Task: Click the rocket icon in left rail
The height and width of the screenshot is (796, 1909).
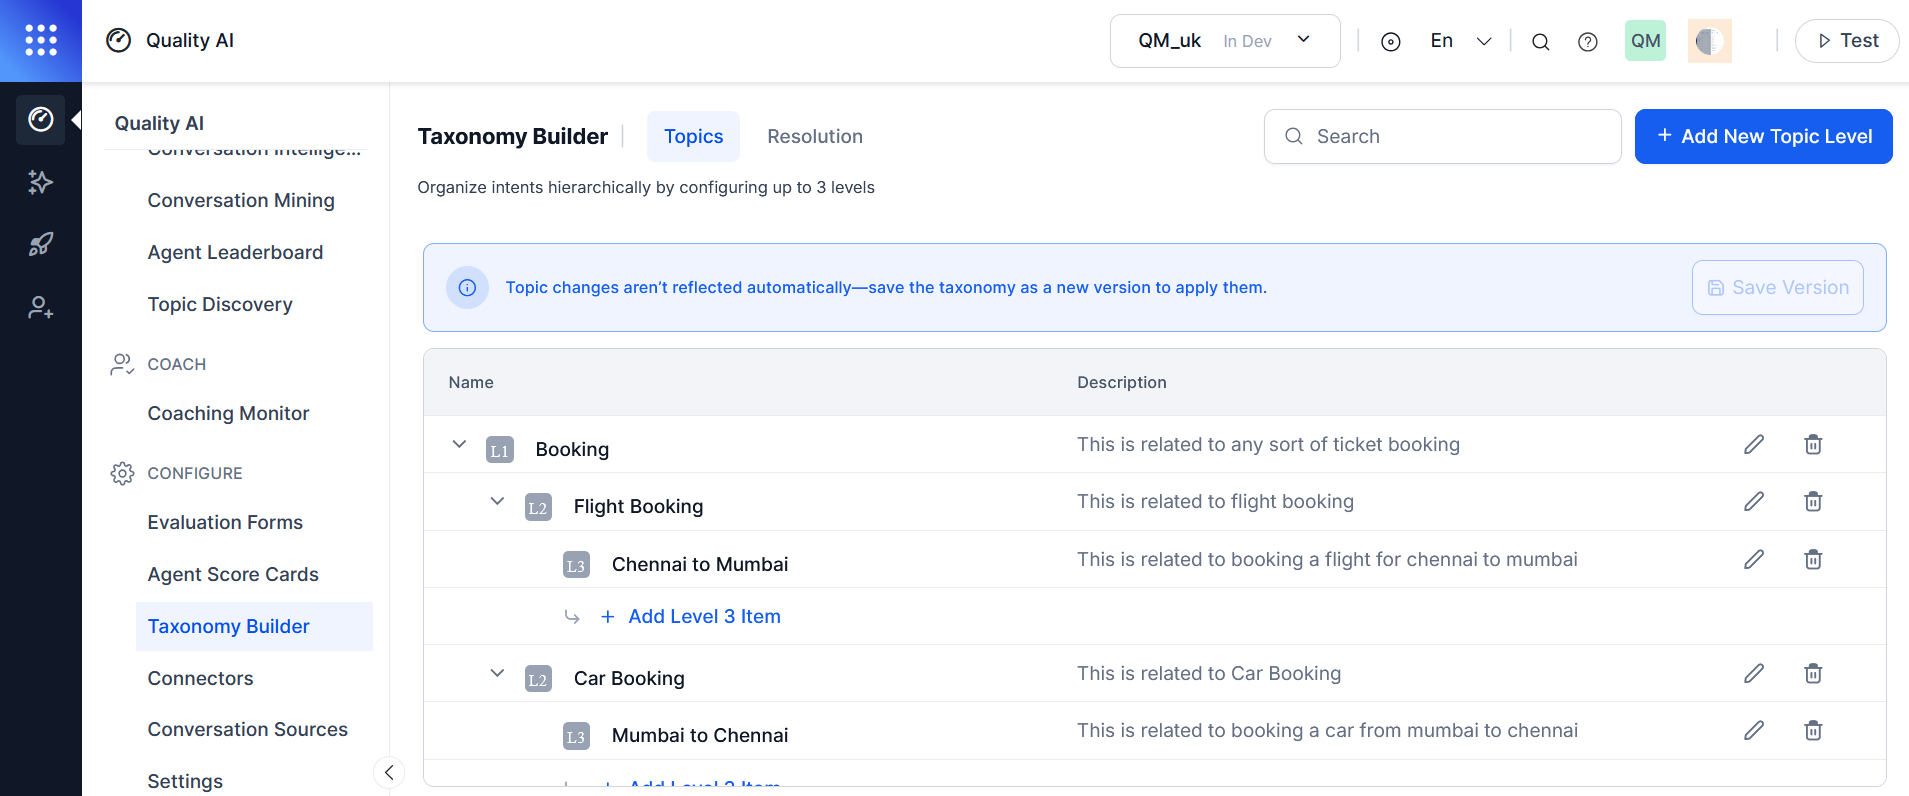Action: [41, 244]
